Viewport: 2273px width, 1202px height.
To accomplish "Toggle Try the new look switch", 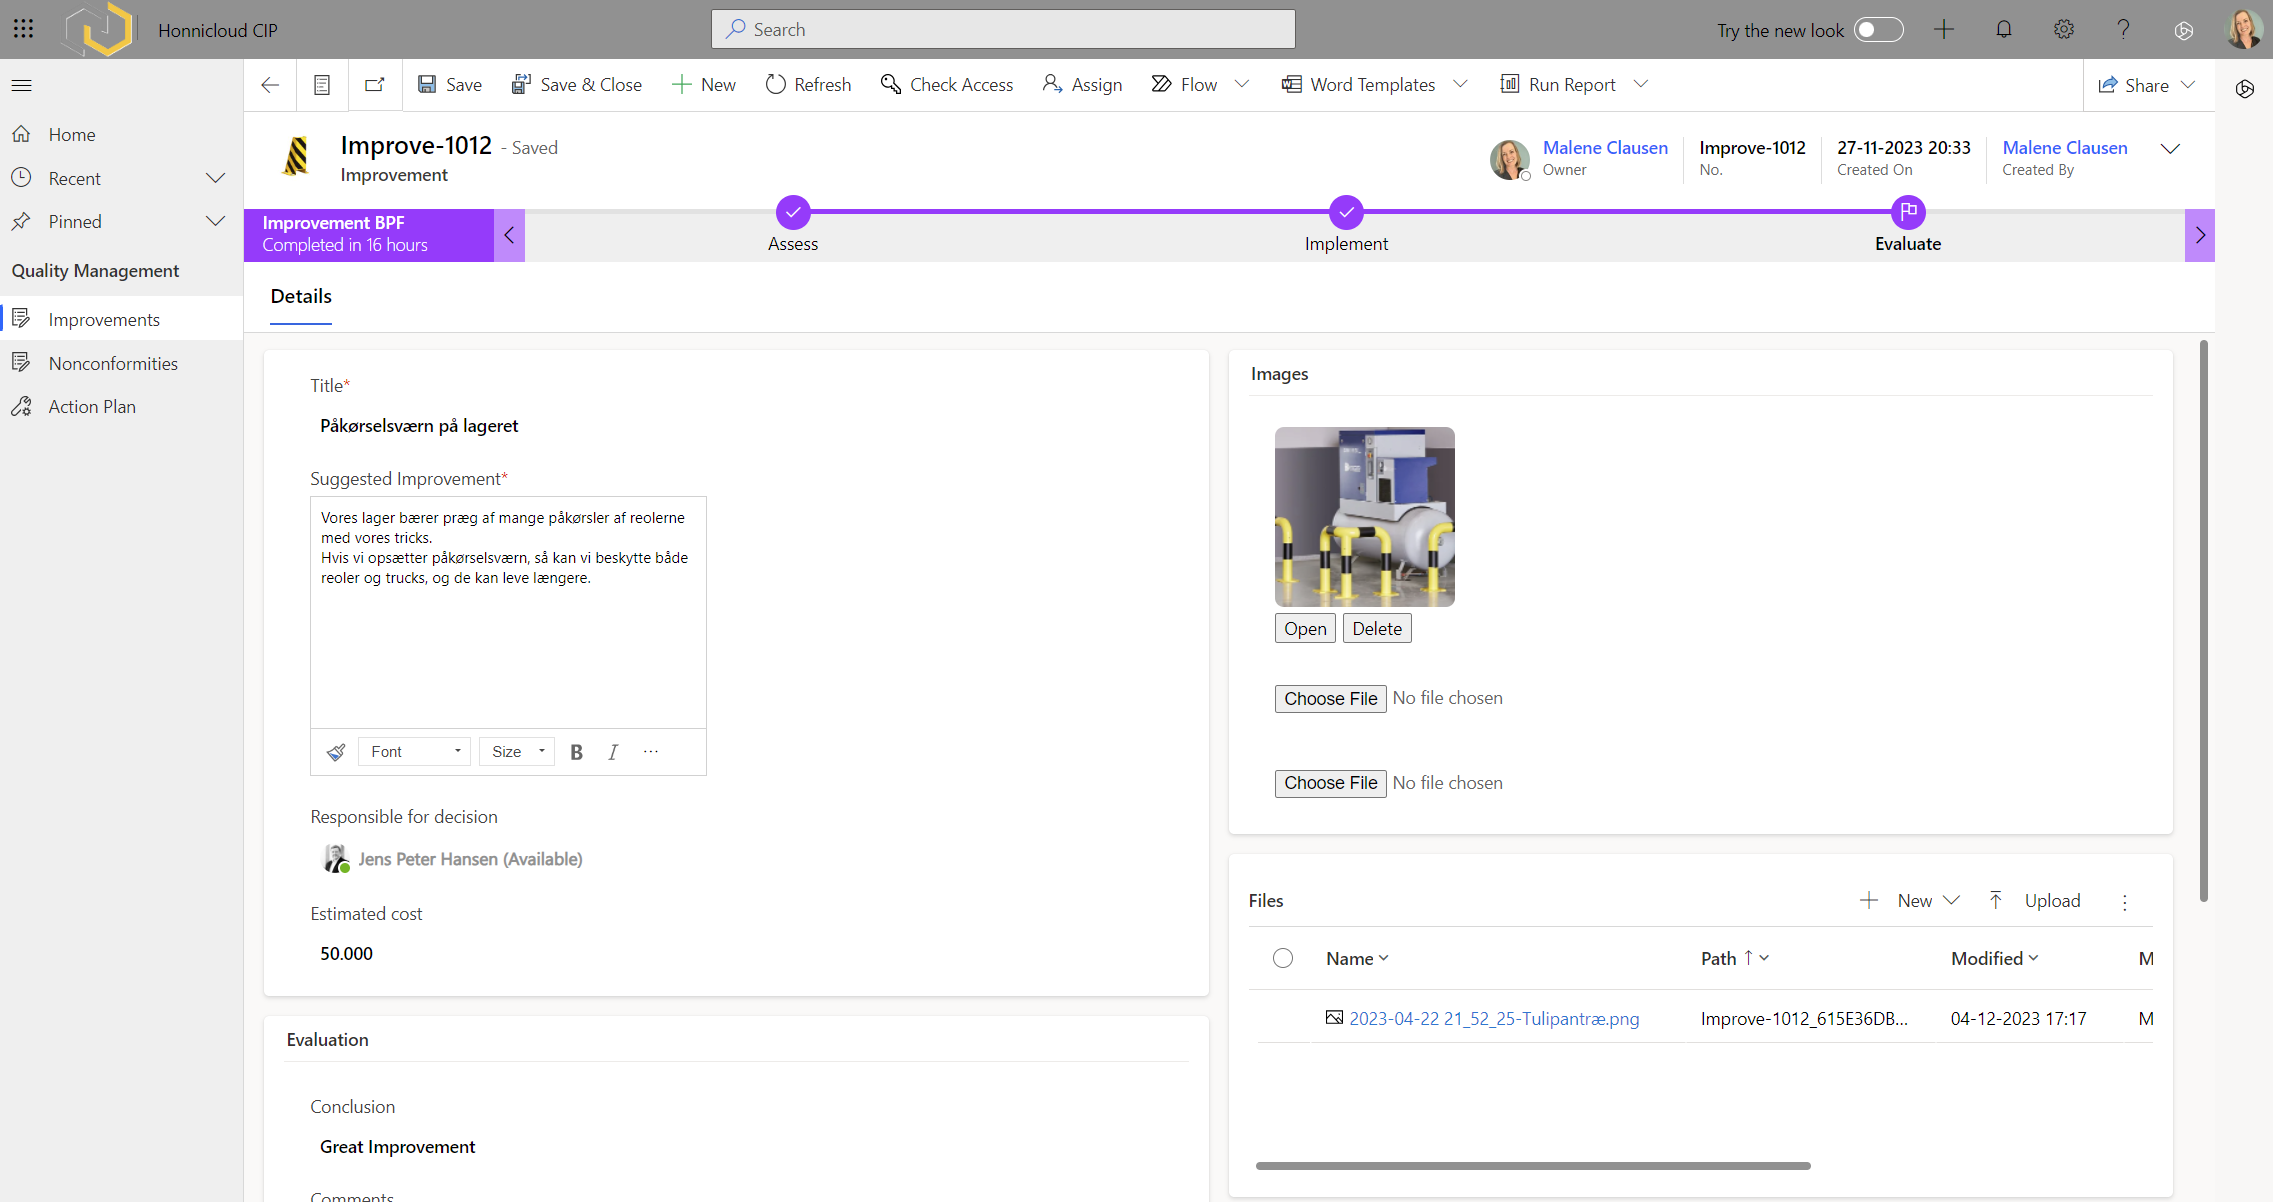I will click(1878, 29).
